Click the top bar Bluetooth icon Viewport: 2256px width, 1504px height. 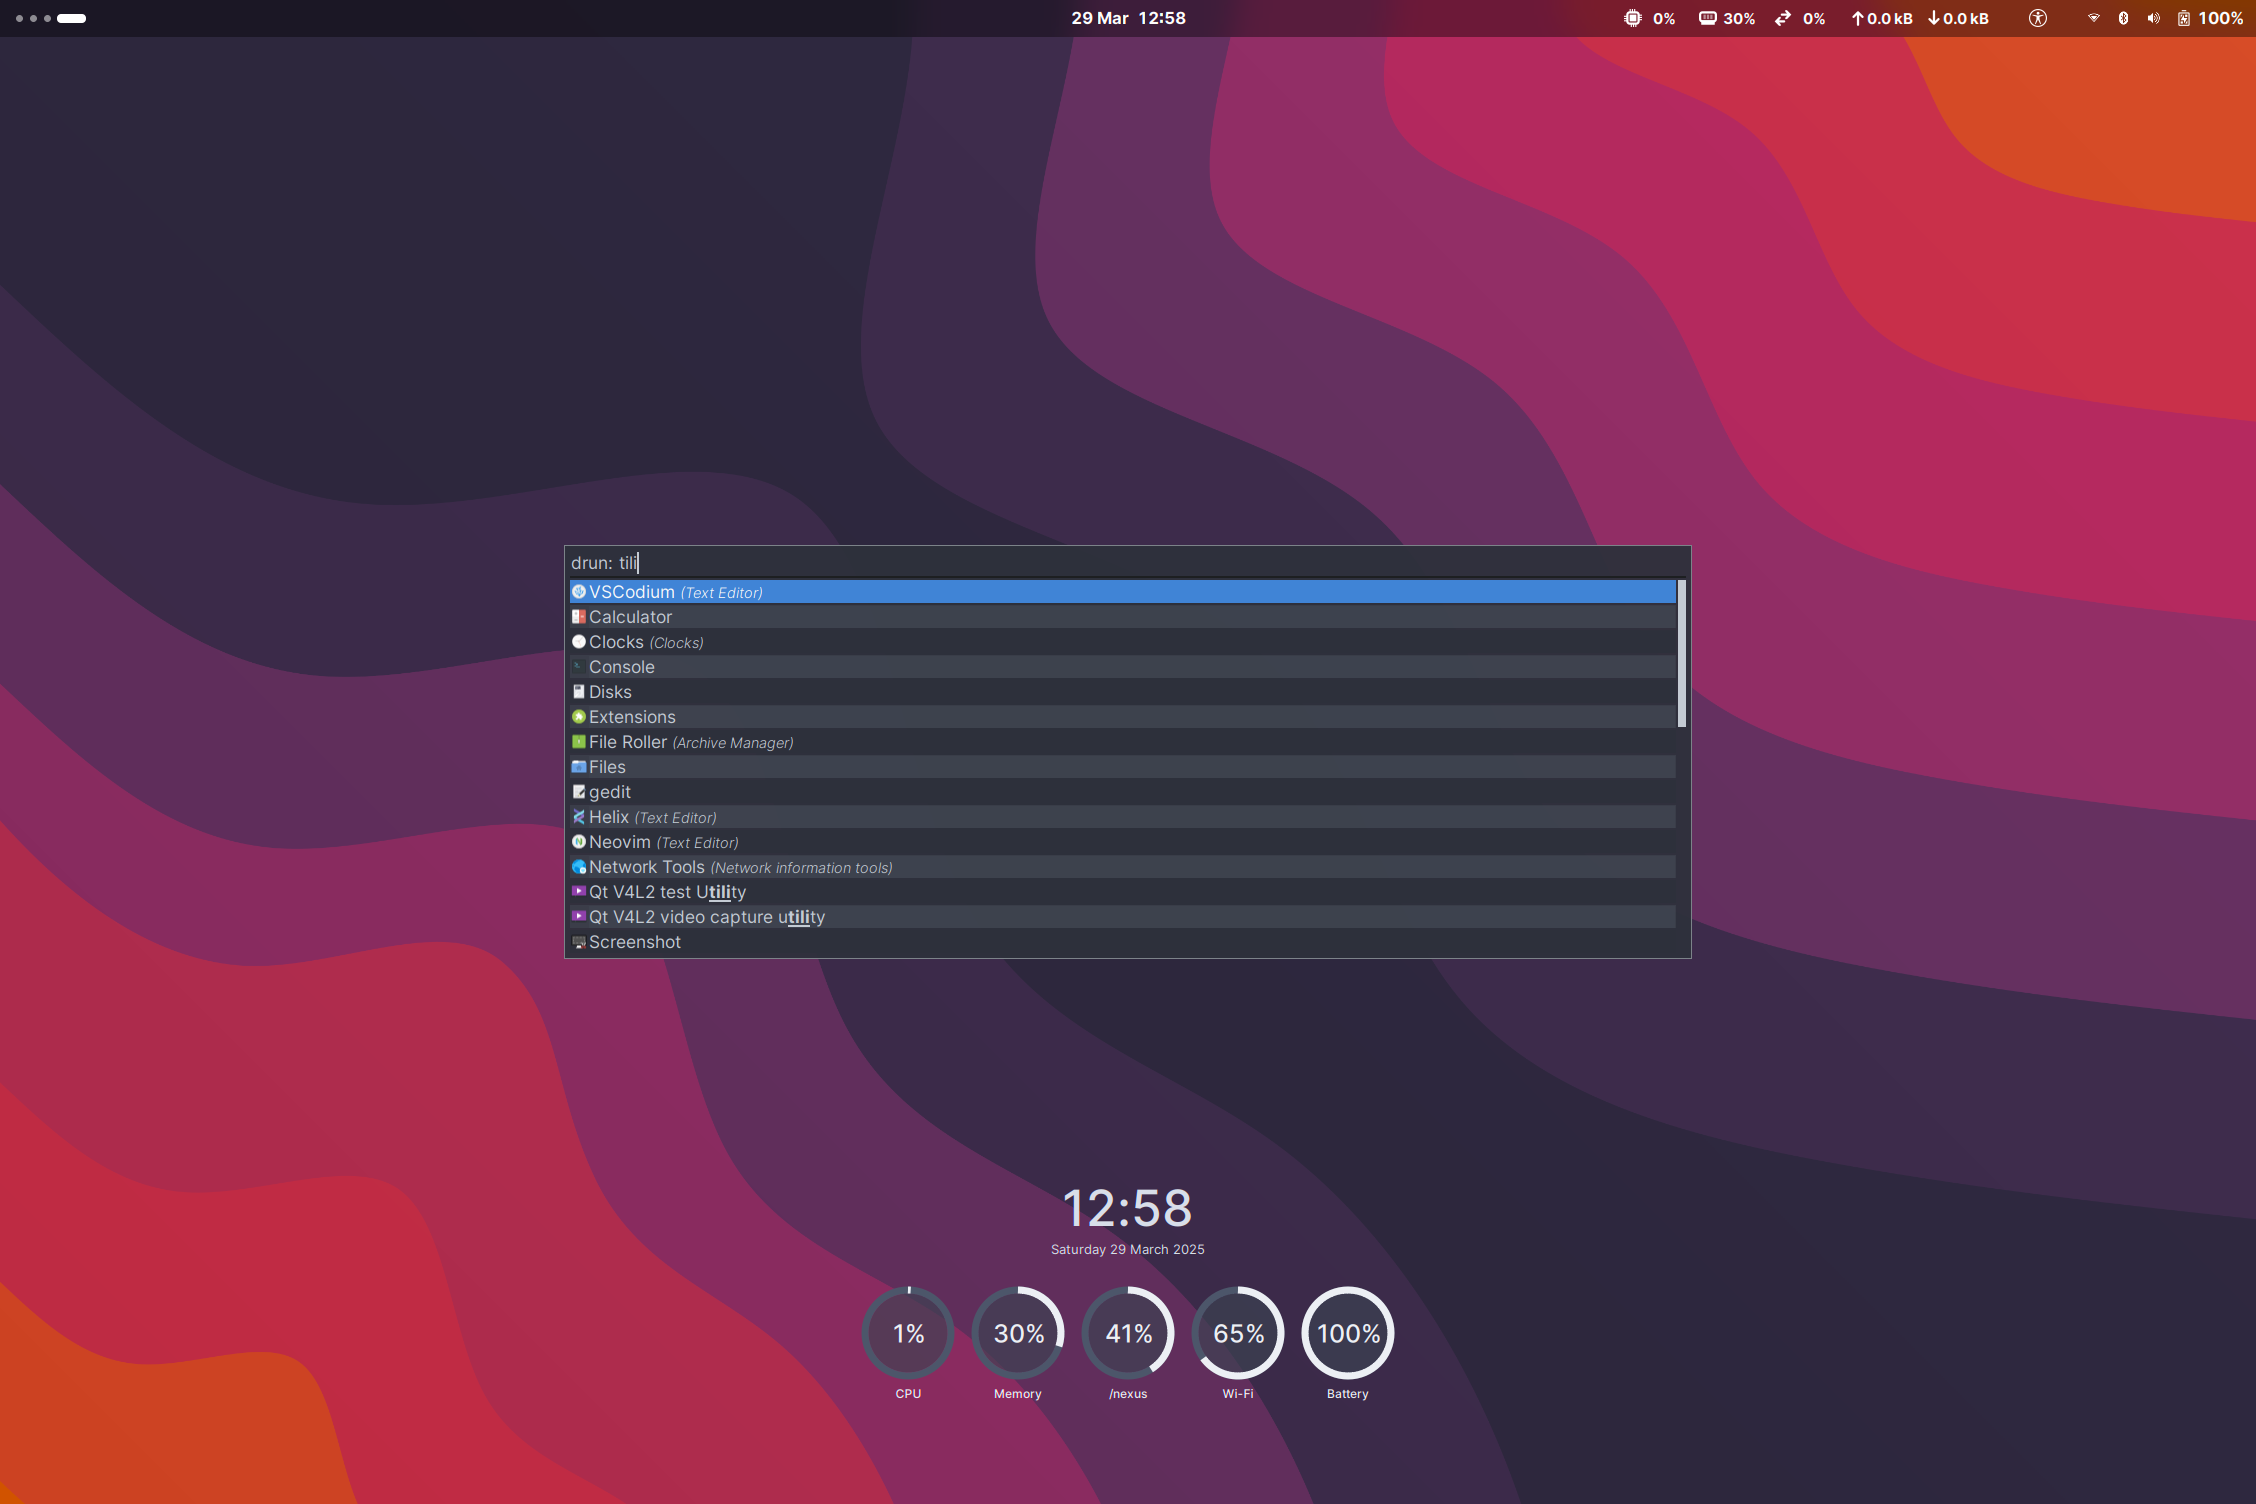pyautogui.click(x=2123, y=18)
